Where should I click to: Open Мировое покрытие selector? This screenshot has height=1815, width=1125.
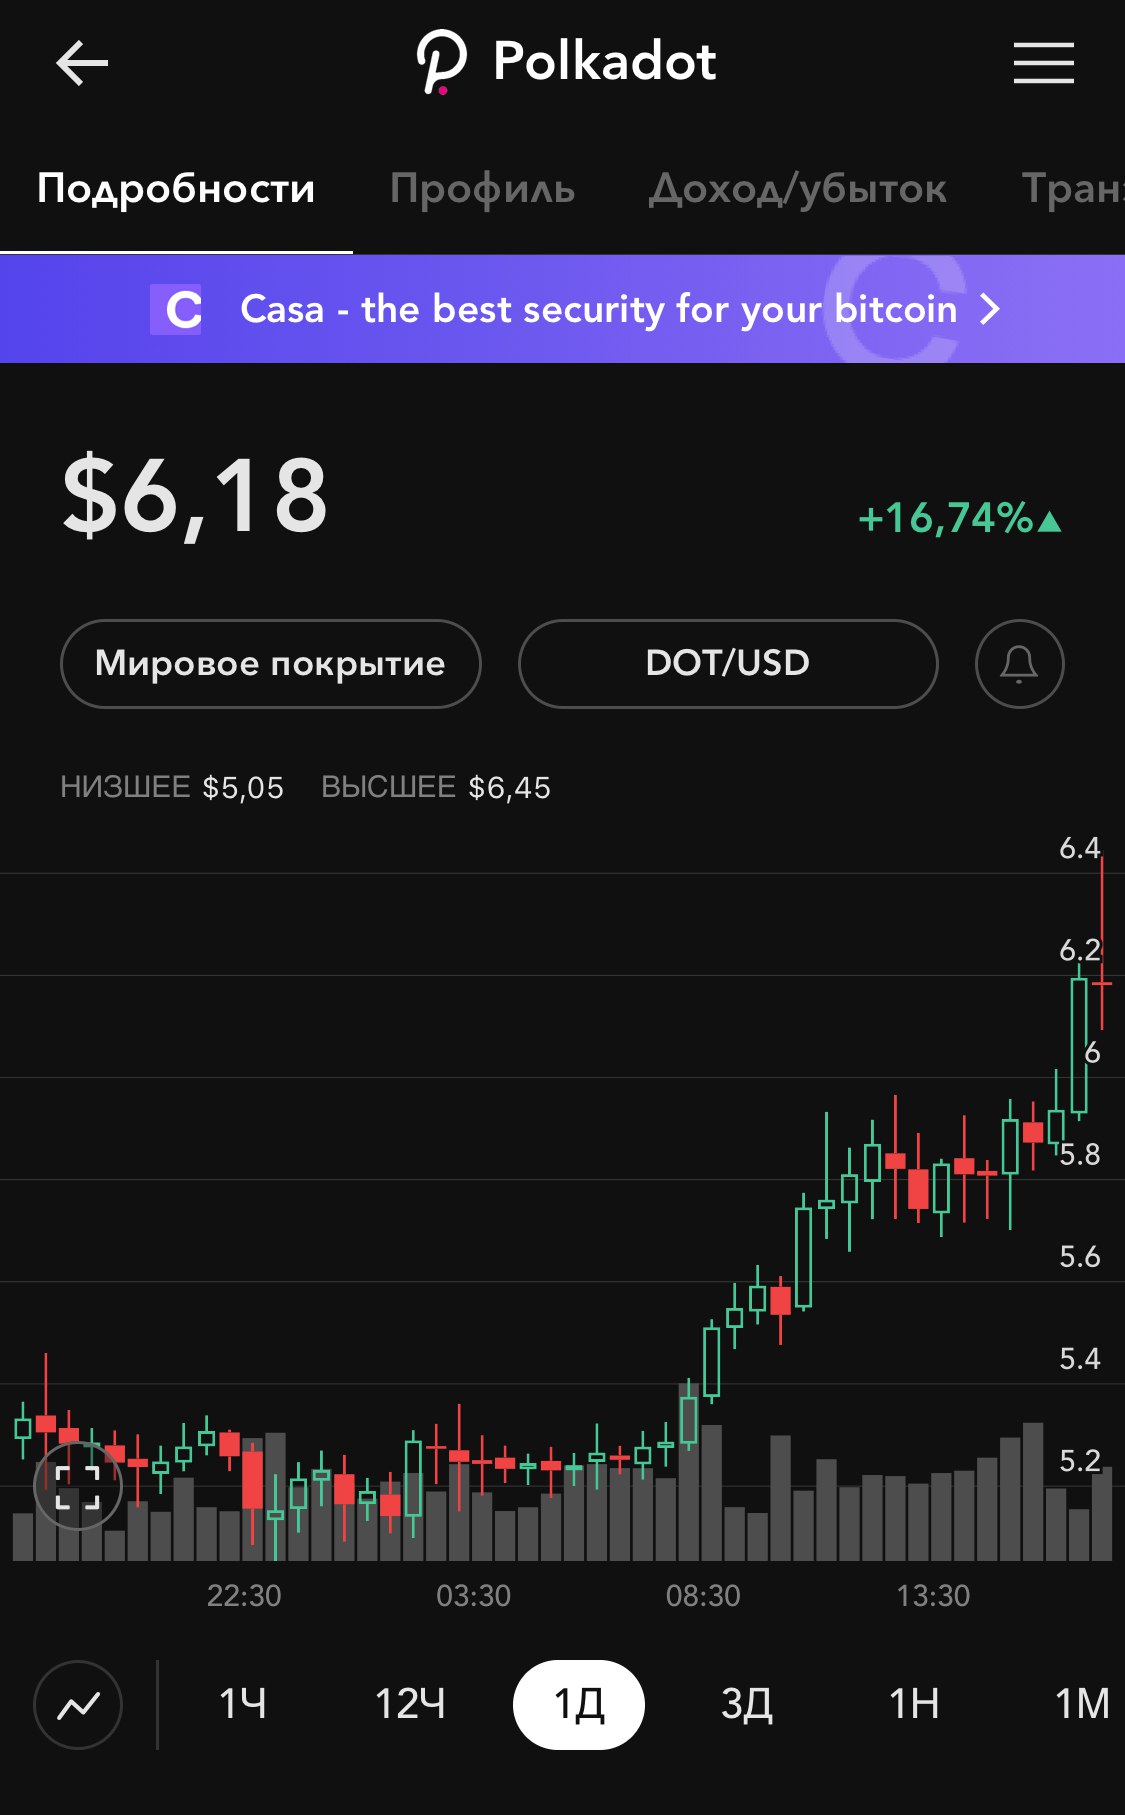pos(271,664)
